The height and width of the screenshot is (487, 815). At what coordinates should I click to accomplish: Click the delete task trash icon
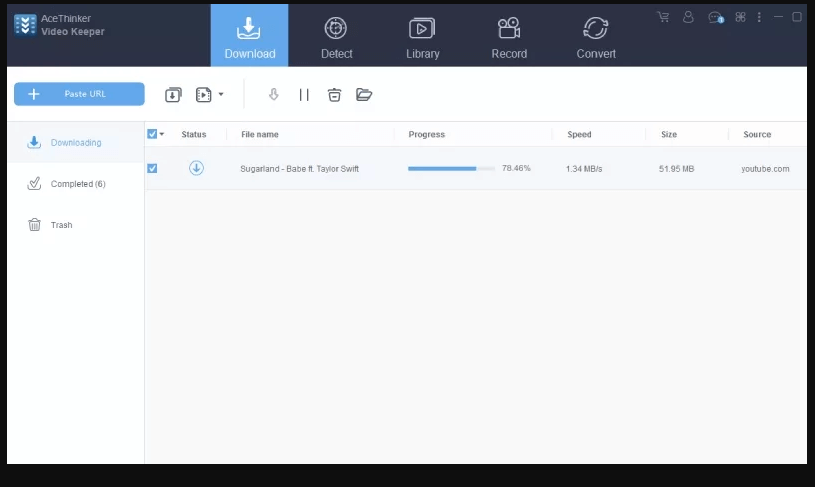click(334, 95)
